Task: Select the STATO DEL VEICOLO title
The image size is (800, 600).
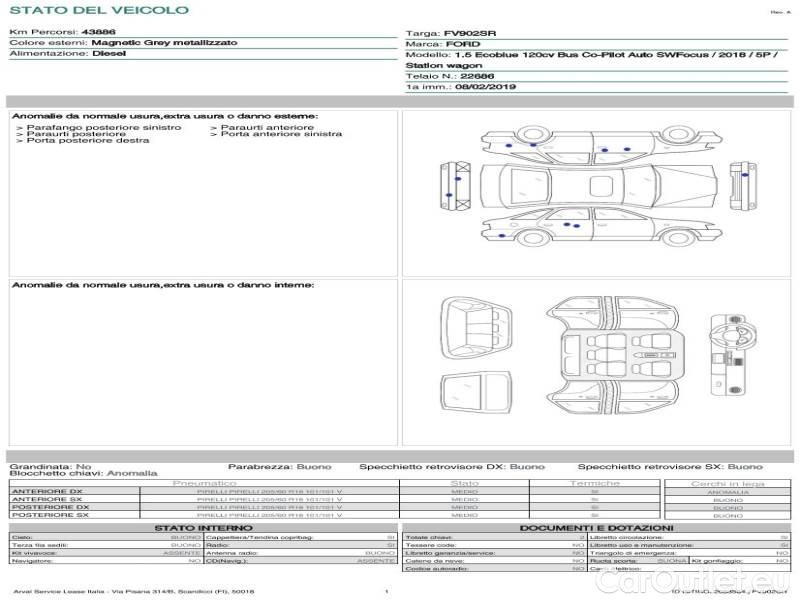Action: (98, 11)
